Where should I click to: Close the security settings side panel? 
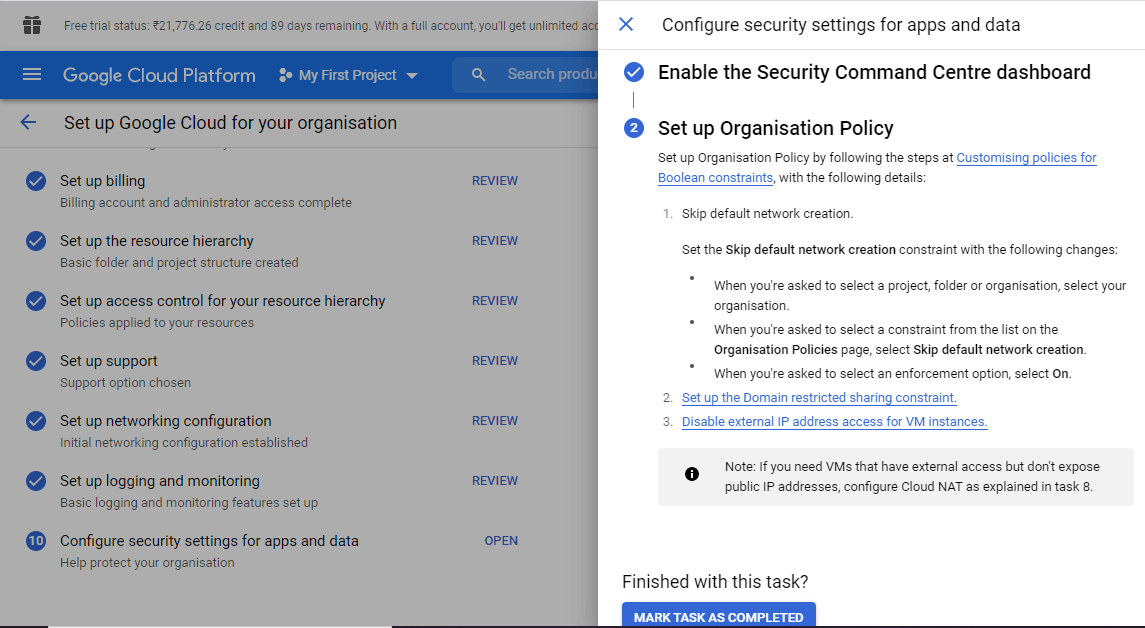coord(626,24)
